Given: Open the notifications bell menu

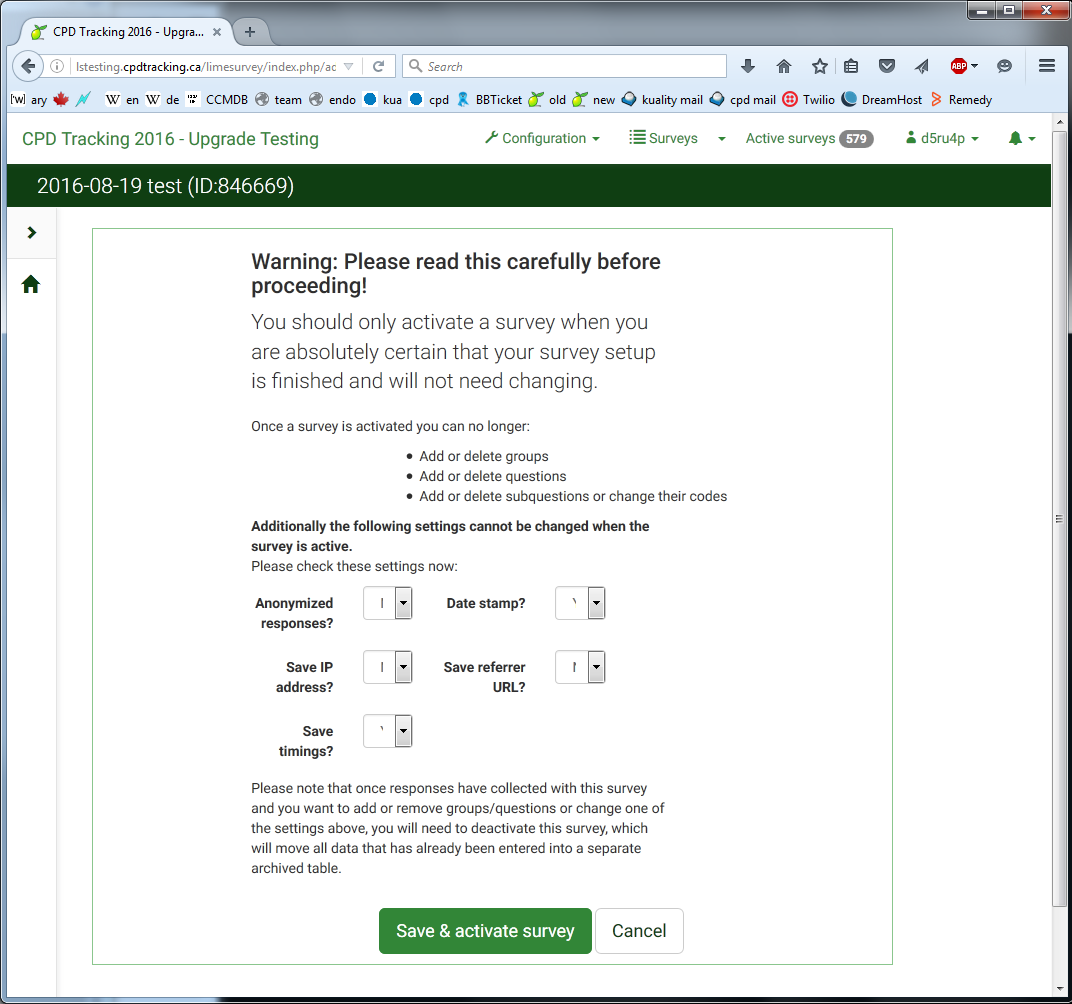Looking at the screenshot, I should [1021, 138].
